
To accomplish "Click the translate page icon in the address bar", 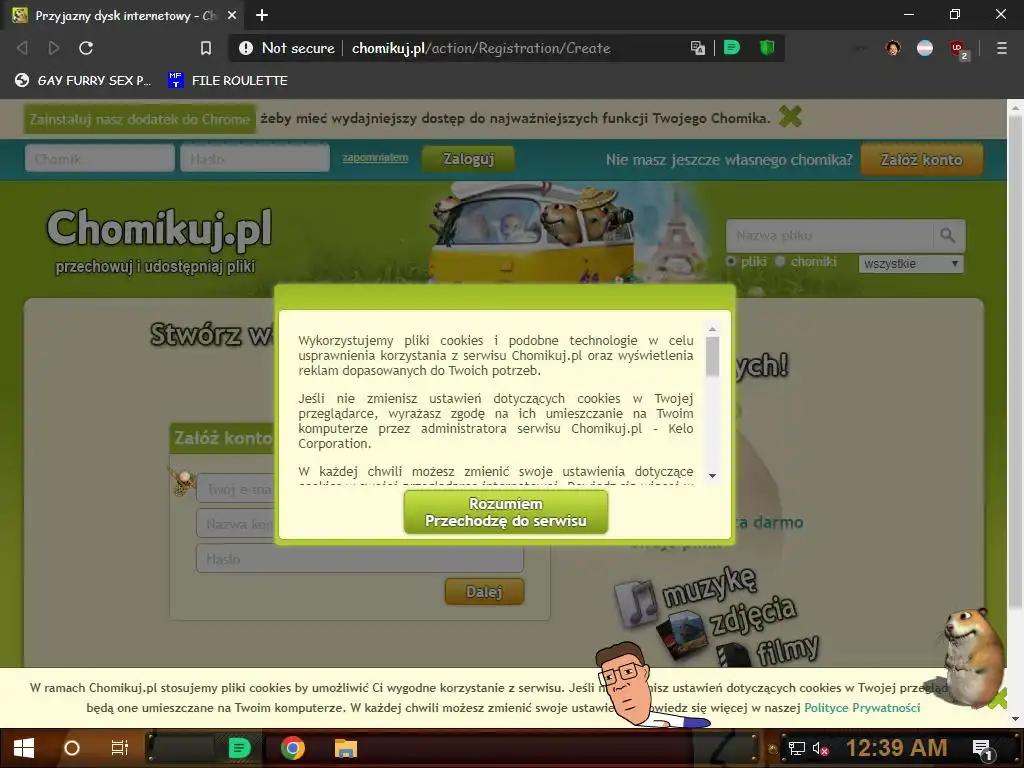I will coord(697,48).
